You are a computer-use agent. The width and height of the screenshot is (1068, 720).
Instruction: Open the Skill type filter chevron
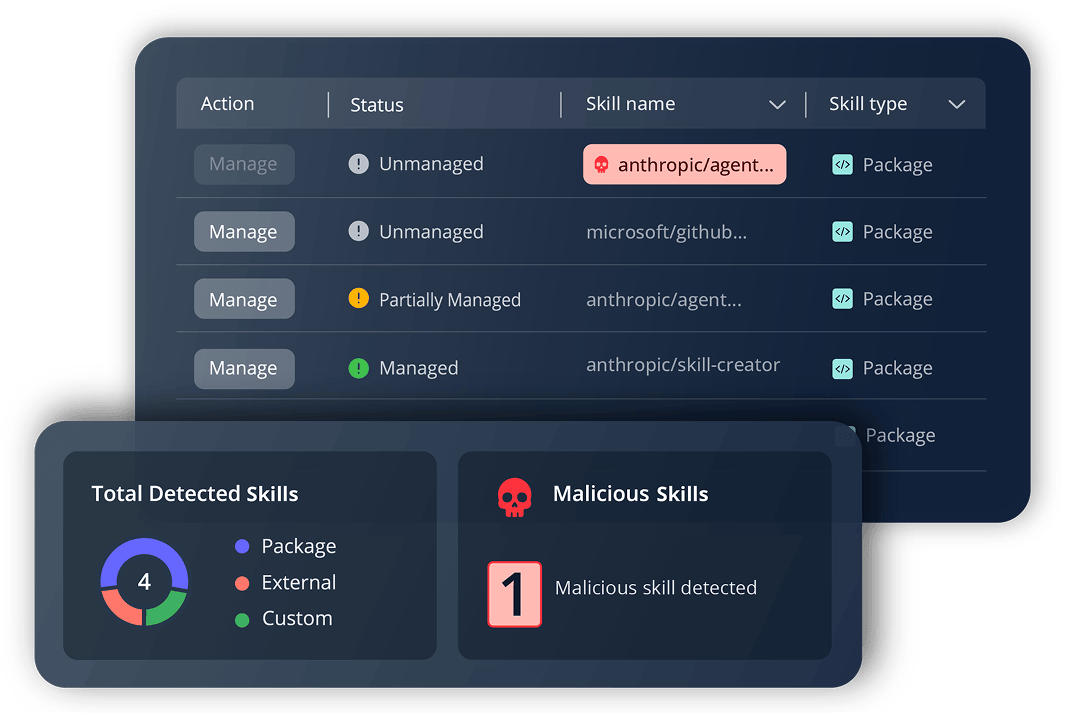pos(957,104)
